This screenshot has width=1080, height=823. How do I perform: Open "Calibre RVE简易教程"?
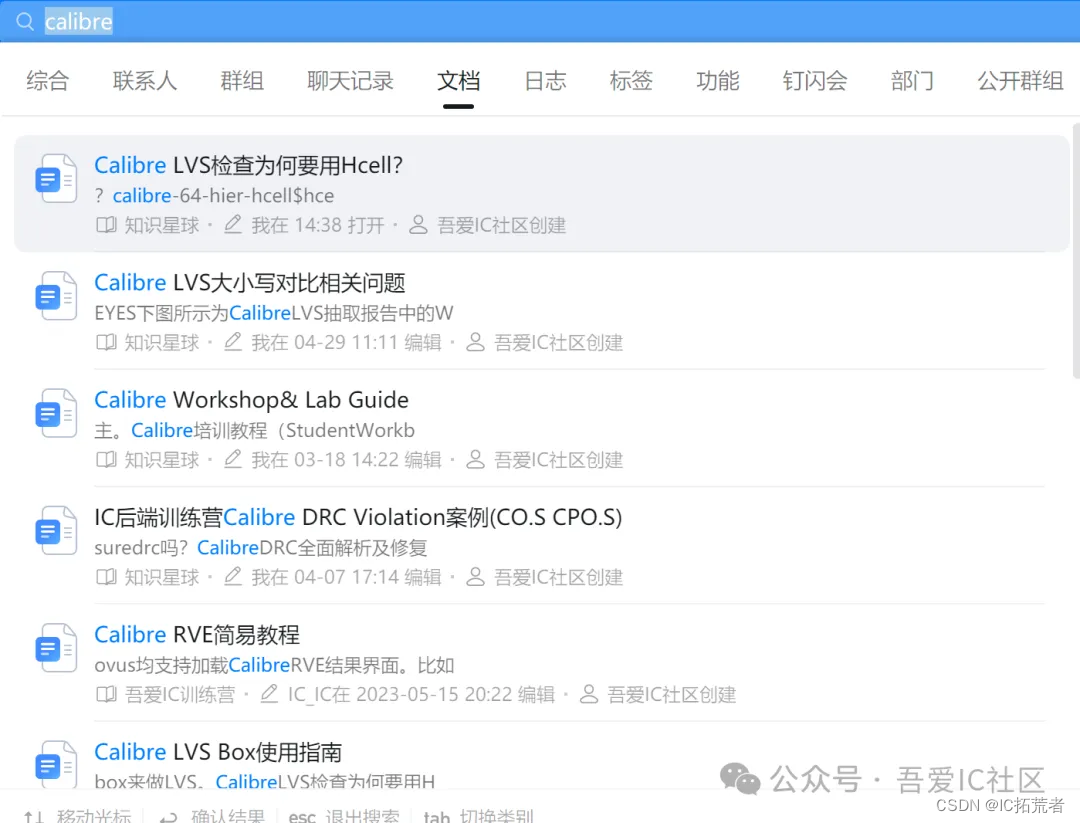pyautogui.click(x=195, y=634)
